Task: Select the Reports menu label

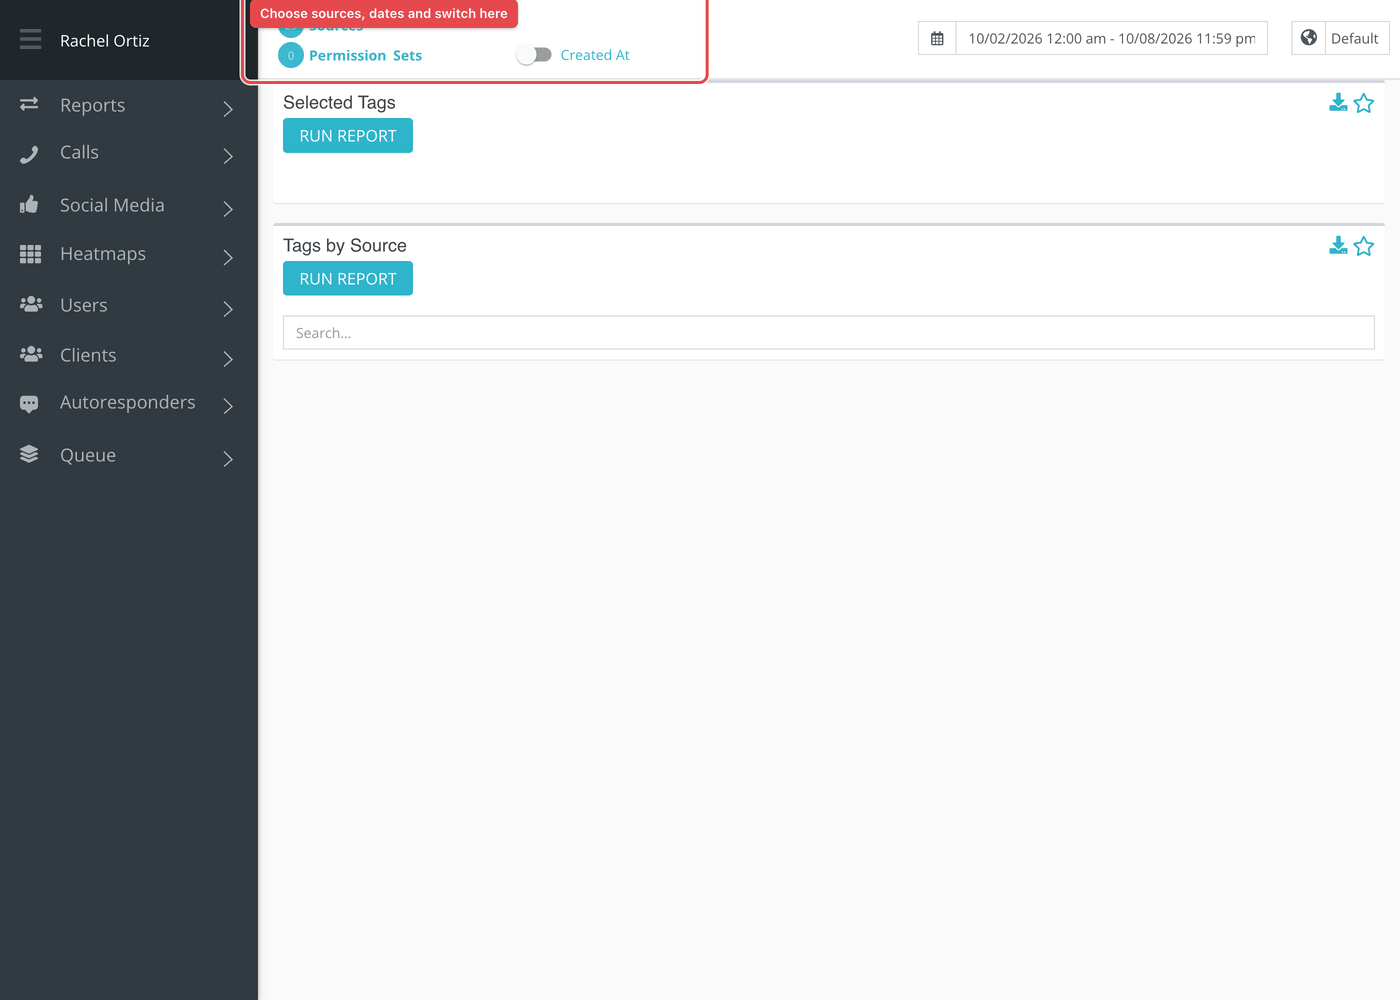Action: pos(93,105)
